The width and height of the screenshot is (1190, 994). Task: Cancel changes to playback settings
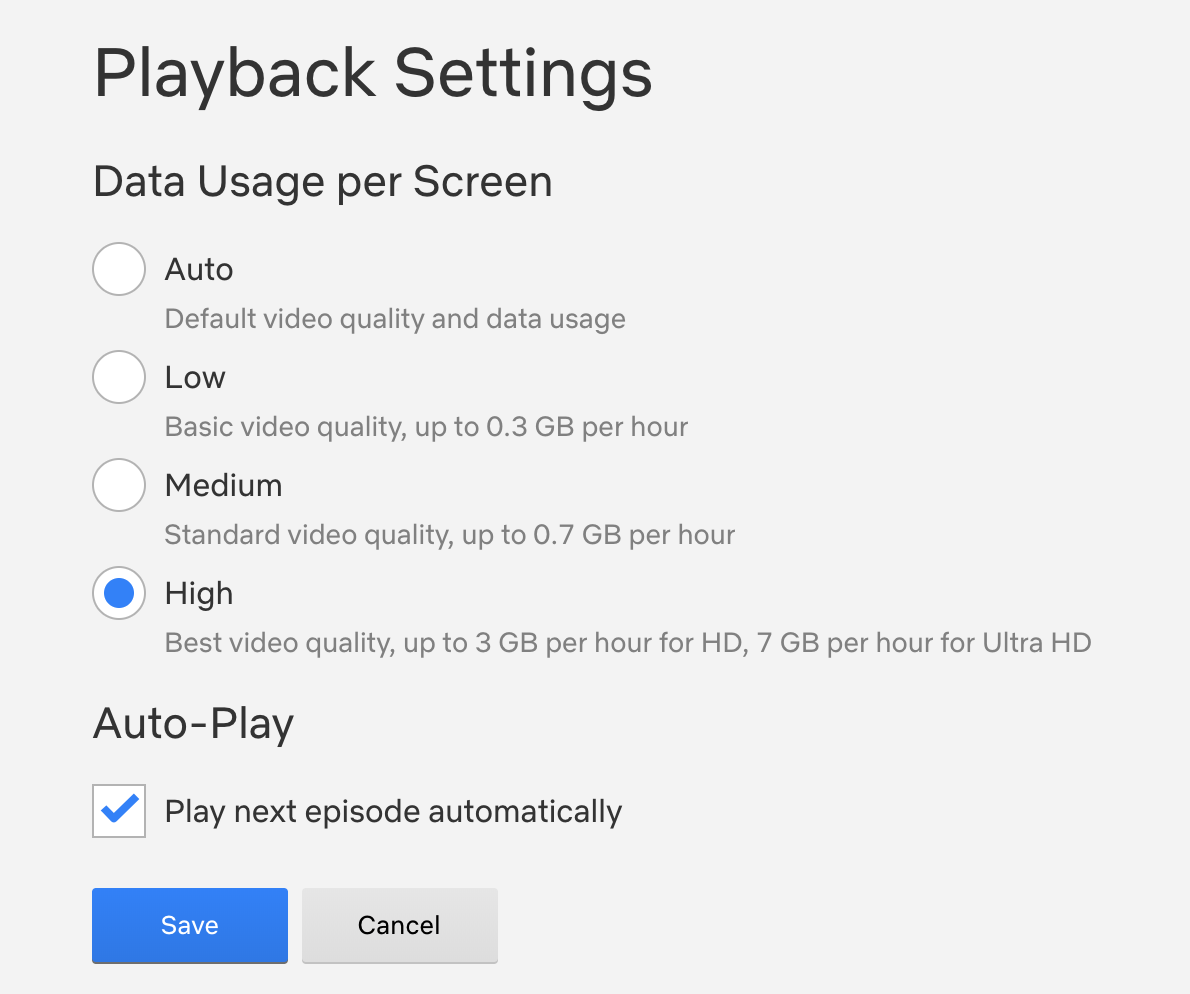pyautogui.click(x=399, y=925)
